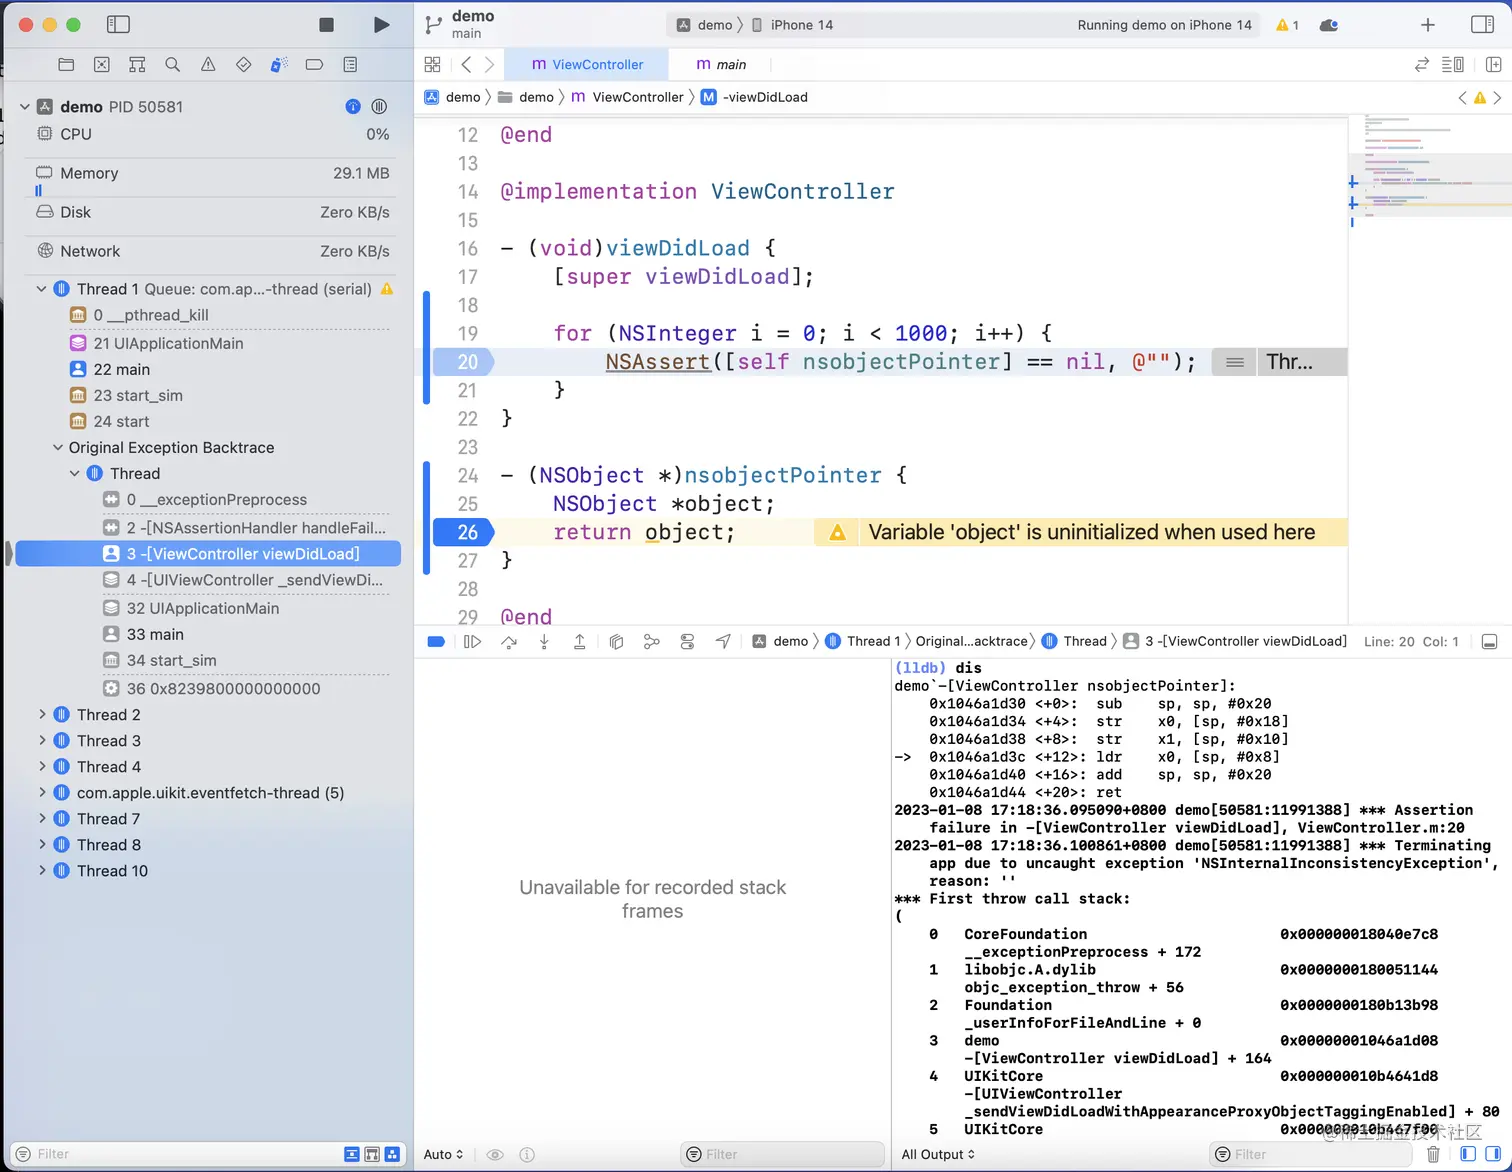Image resolution: width=1512 pixels, height=1172 pixels.
Task: Select -viewDidLoad in the jump bar
Action: coord(755,97)
